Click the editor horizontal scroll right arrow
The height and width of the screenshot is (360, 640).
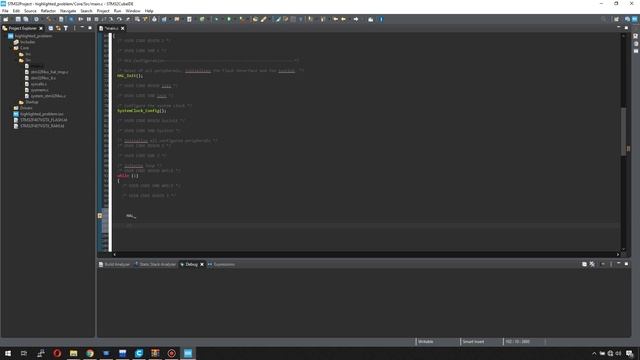tap(618, 254)
